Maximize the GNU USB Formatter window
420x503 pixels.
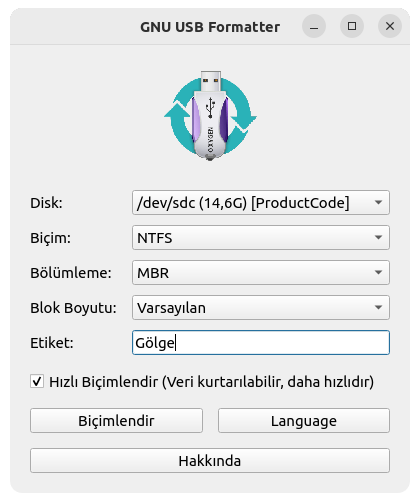coord(352,26)
